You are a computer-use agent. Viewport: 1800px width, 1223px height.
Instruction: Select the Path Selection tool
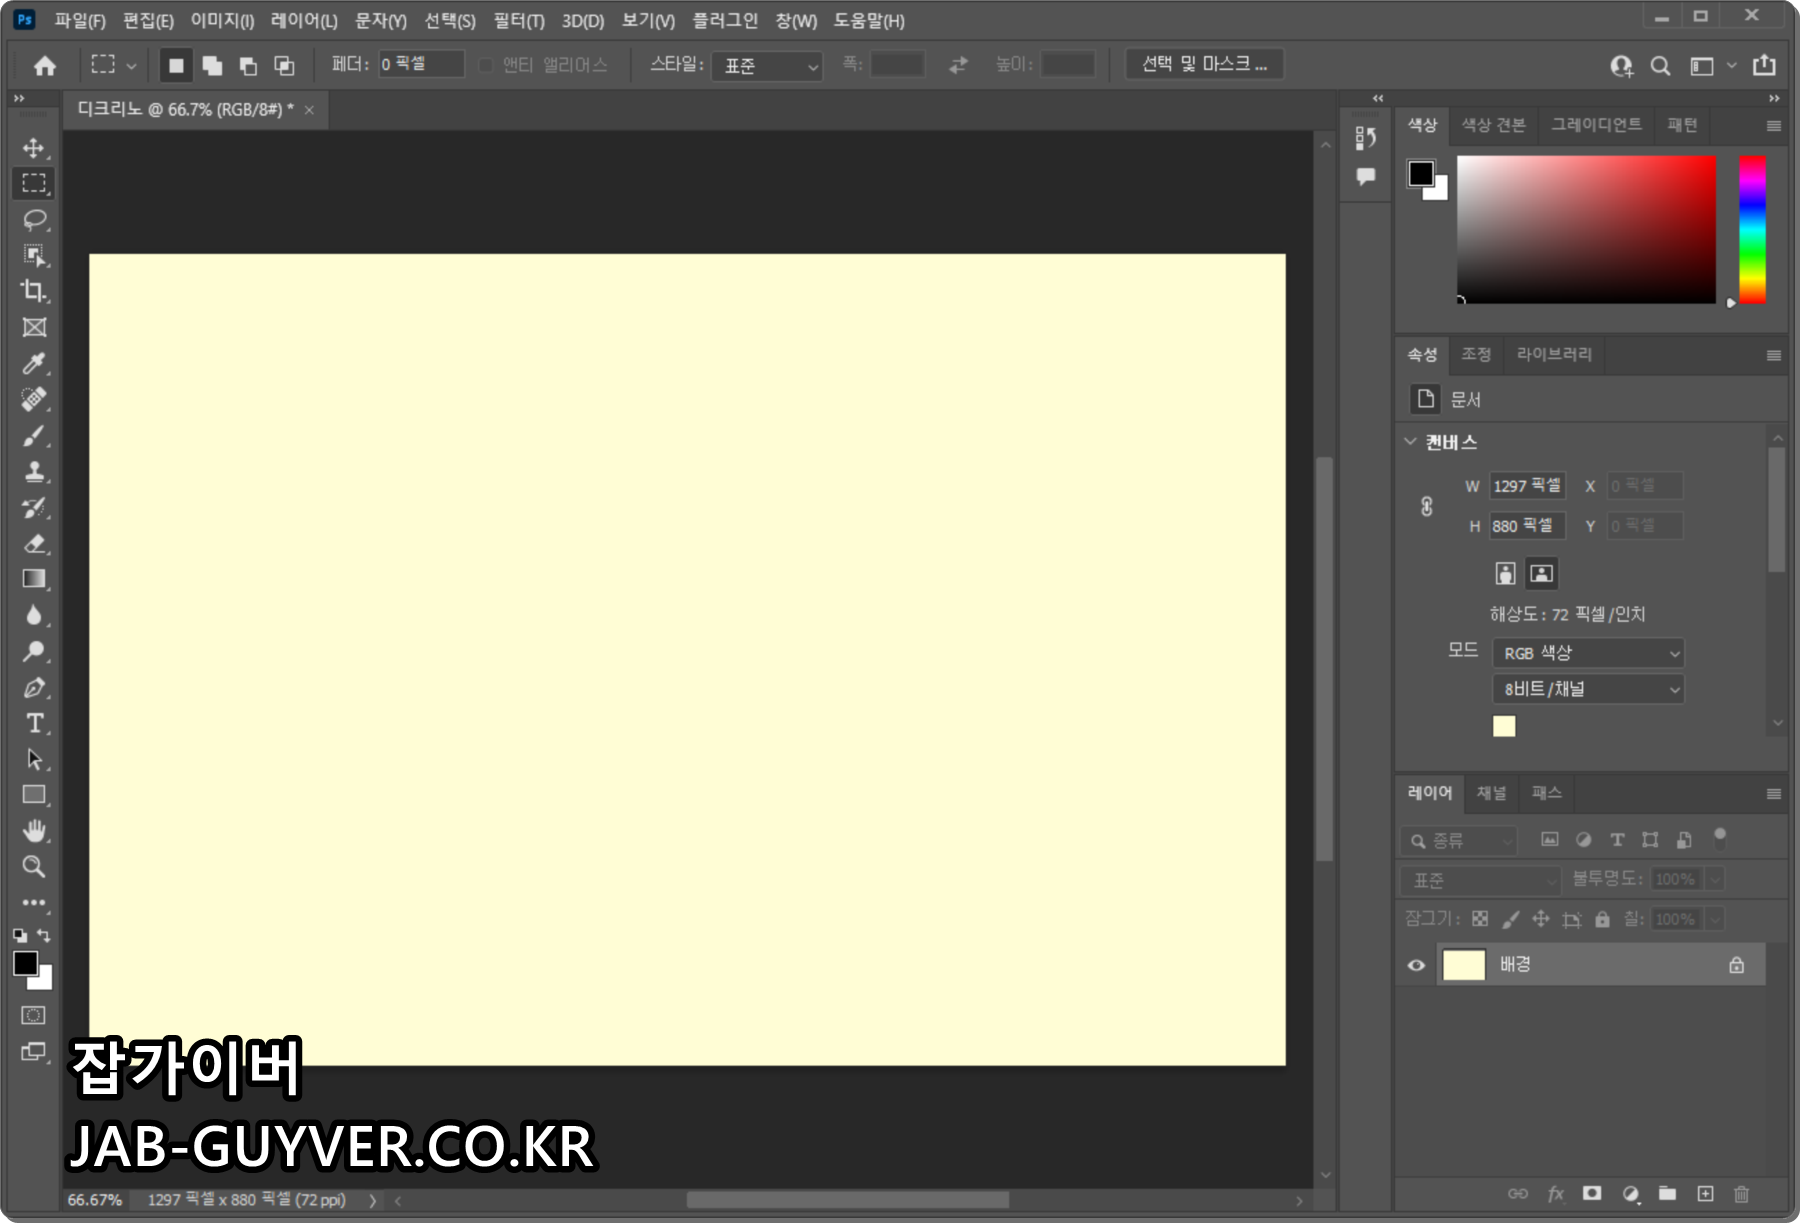tap(34, 759)
